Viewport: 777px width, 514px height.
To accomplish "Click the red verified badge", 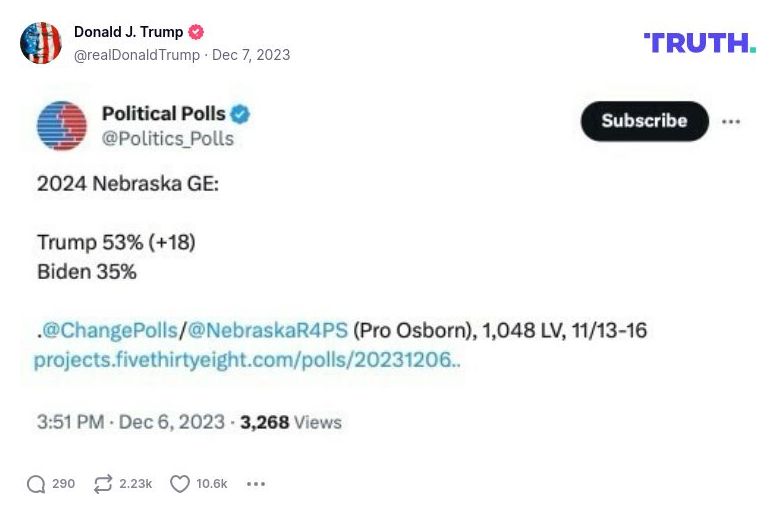I will pos(196,33).
